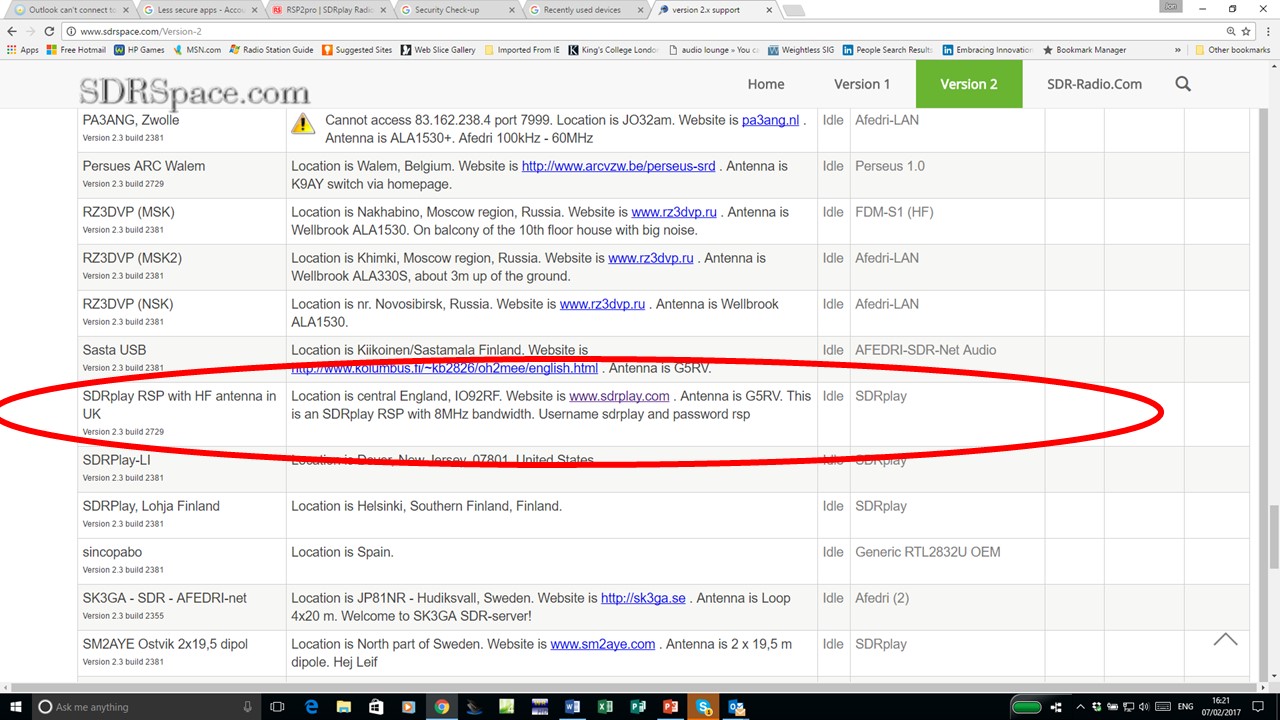Click the warning icon in PA3ANG row
The width and height of the screenshot is (1280, 720).
(x=303, y=124)
